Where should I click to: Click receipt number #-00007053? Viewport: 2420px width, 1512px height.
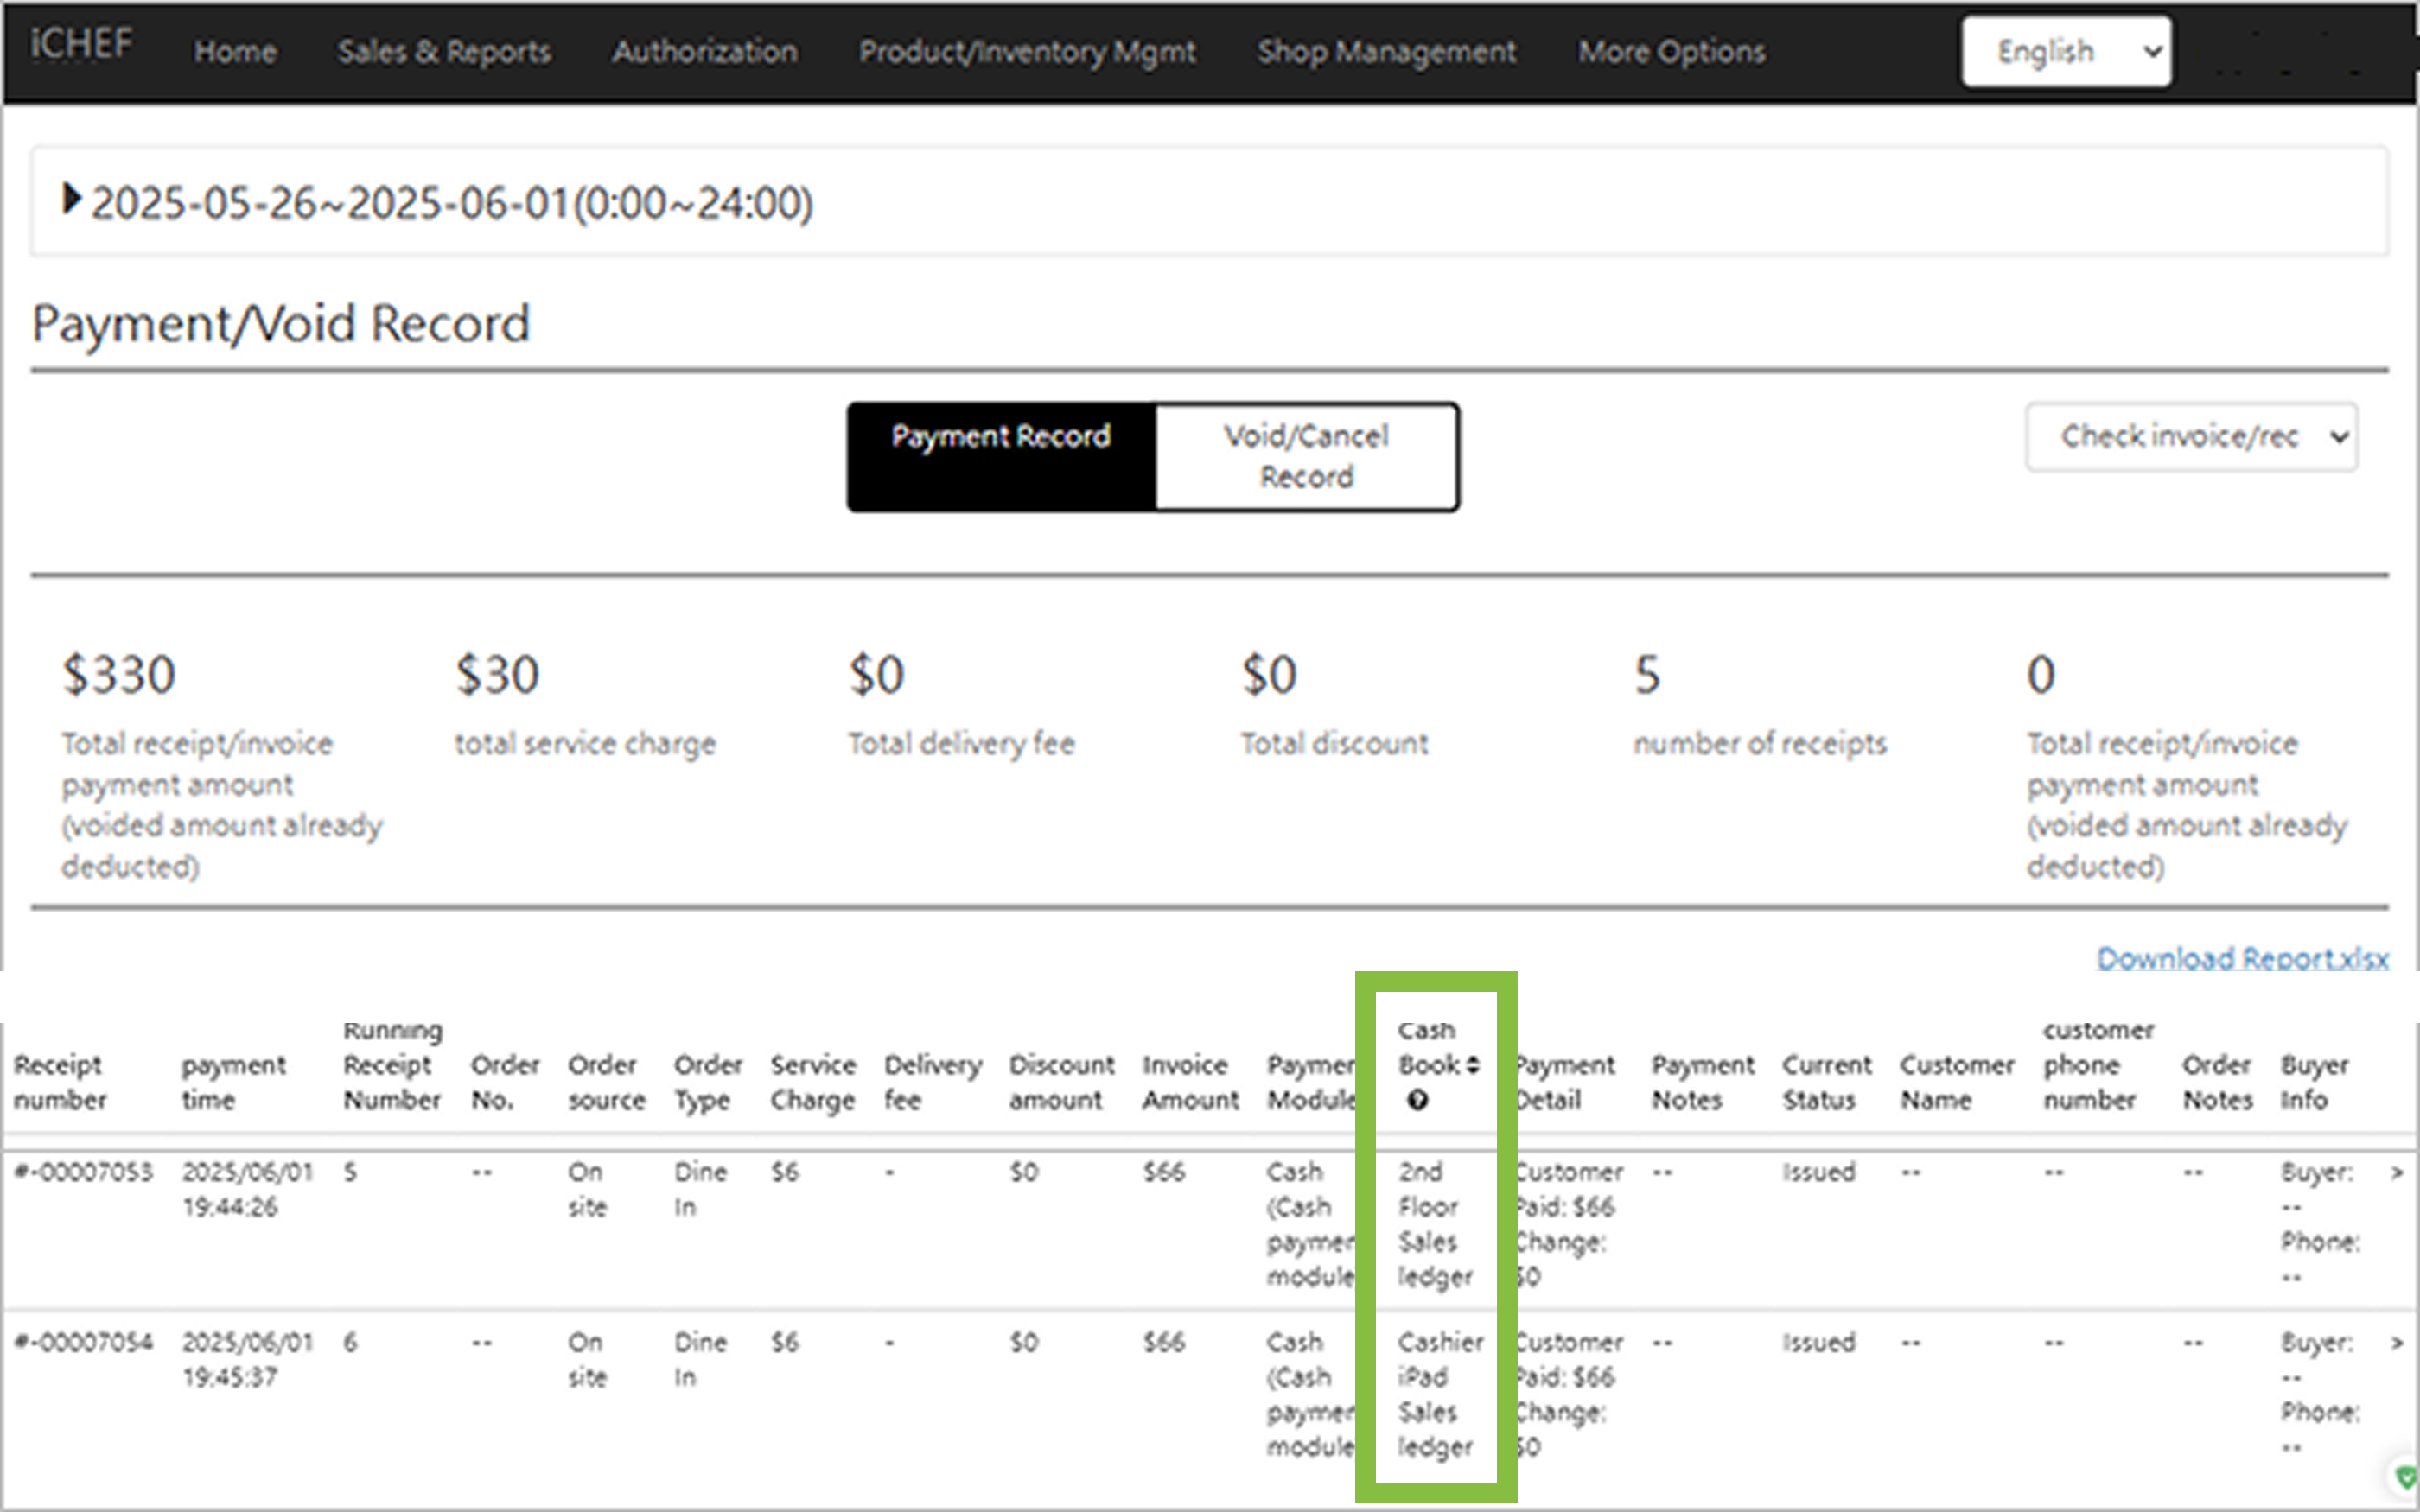click(84, 1172)
